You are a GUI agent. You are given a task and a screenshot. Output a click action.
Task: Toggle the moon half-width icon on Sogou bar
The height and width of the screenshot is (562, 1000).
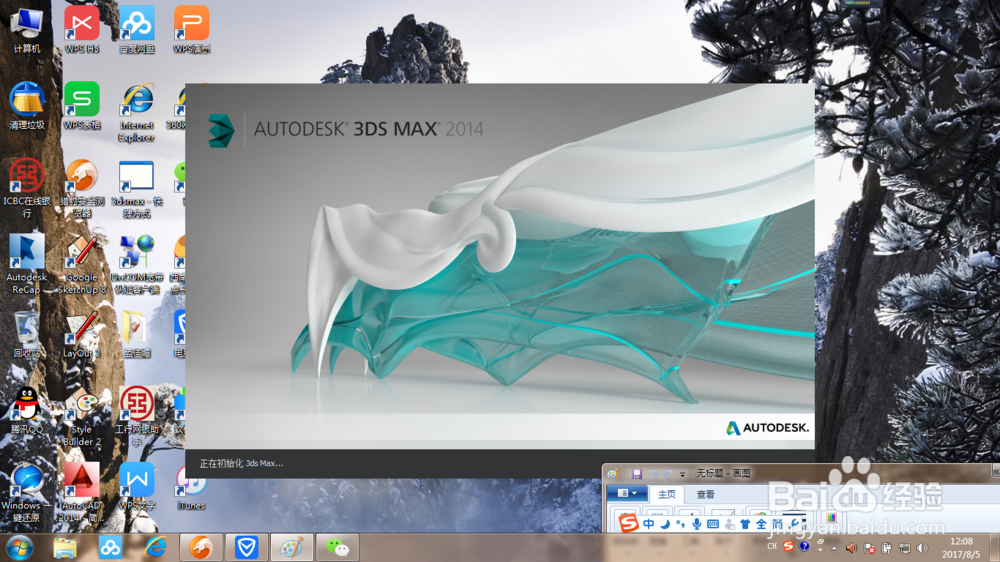tap(665, 524)
